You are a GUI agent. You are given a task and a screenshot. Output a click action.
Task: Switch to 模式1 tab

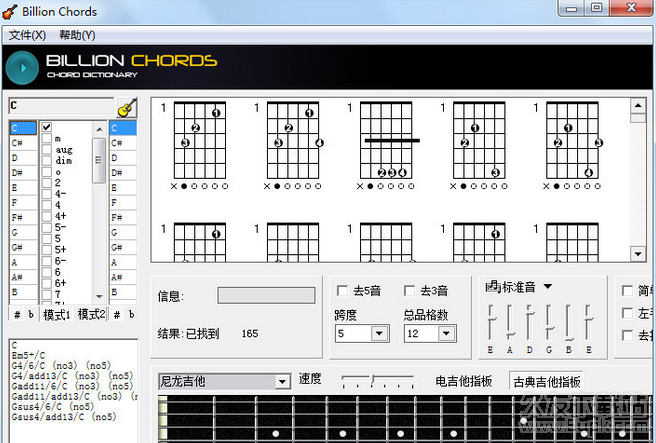(x=56, y=314)
